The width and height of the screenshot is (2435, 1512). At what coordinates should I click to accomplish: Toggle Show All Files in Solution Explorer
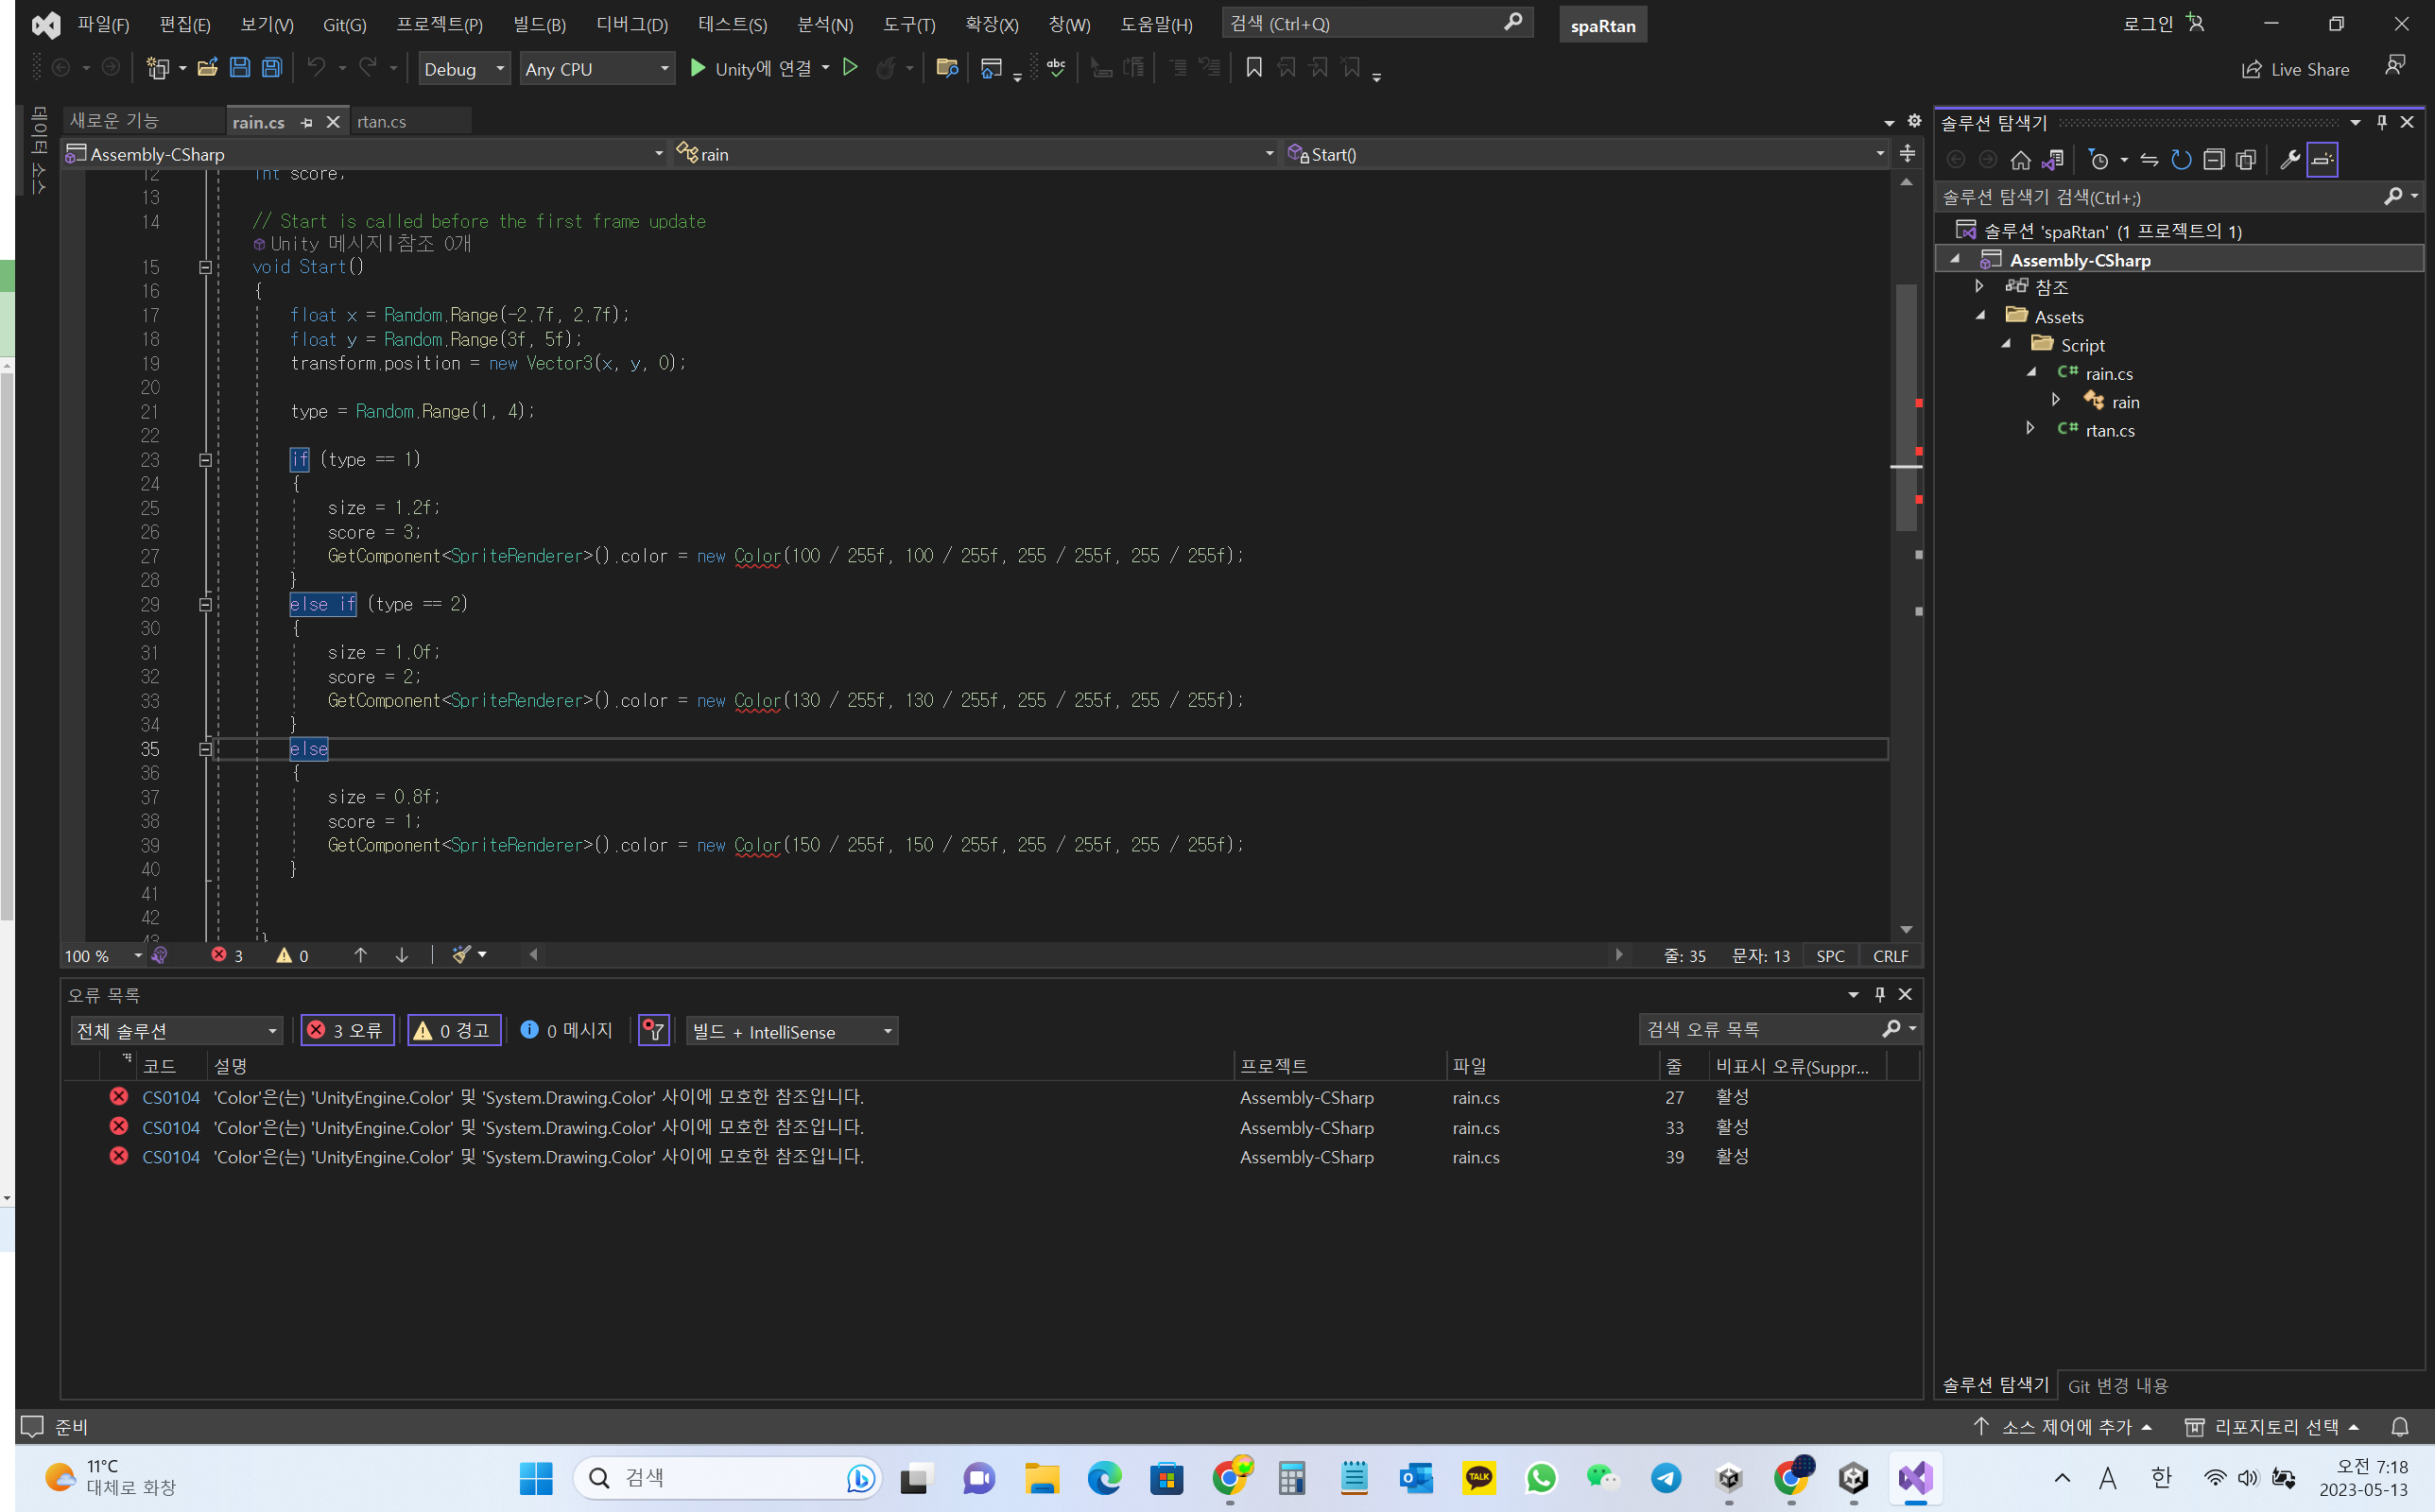point(2246,160)
